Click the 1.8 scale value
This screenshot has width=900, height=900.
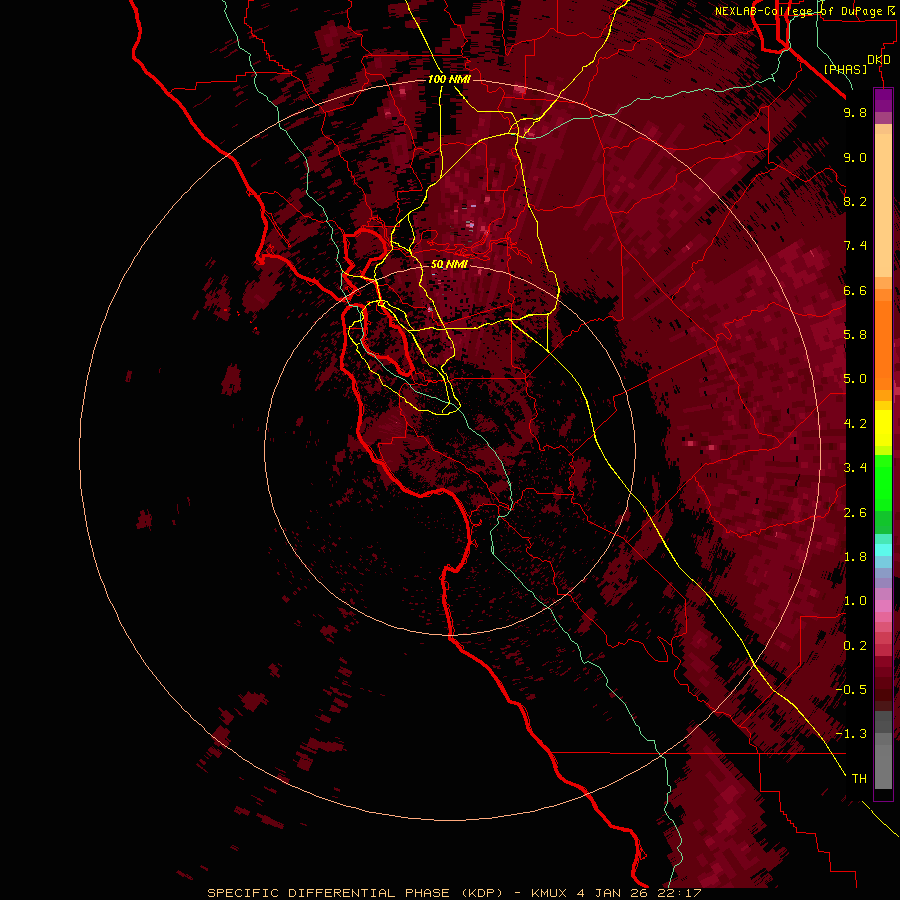(x=855, y=557)
